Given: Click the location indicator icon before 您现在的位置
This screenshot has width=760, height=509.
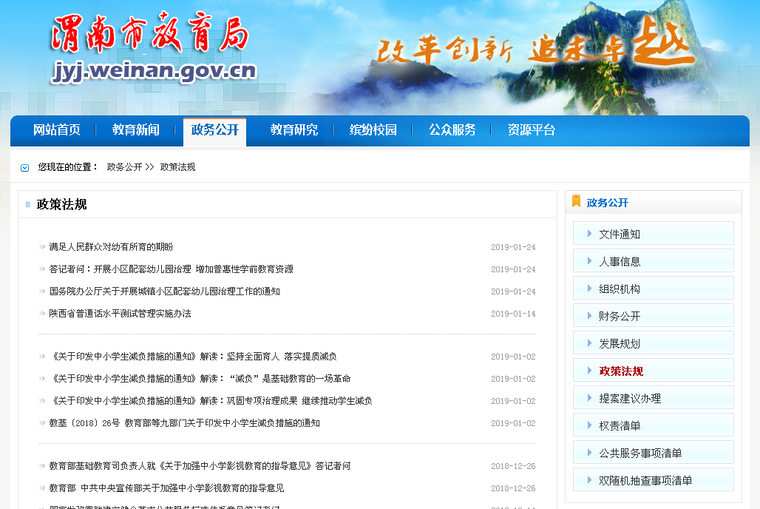Looking at the screenshot, I should [x=25, y=168].
